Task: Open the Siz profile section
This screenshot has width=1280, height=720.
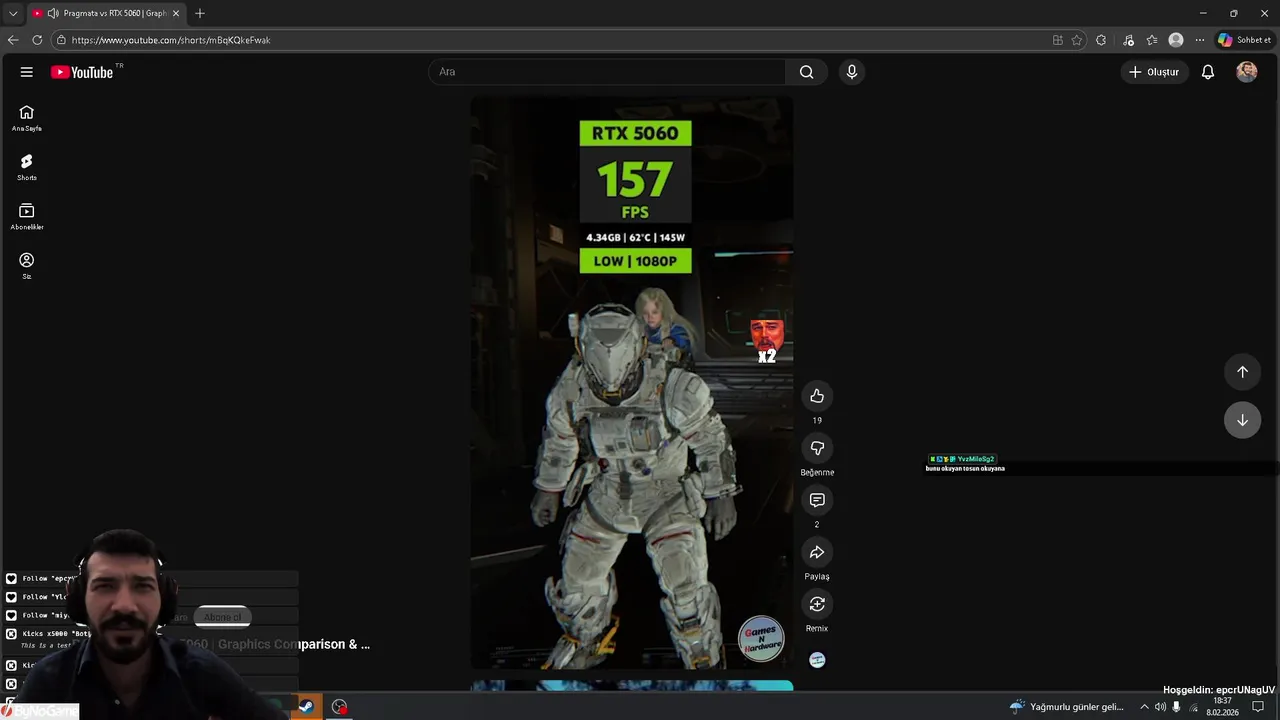Action: [27, 265]
